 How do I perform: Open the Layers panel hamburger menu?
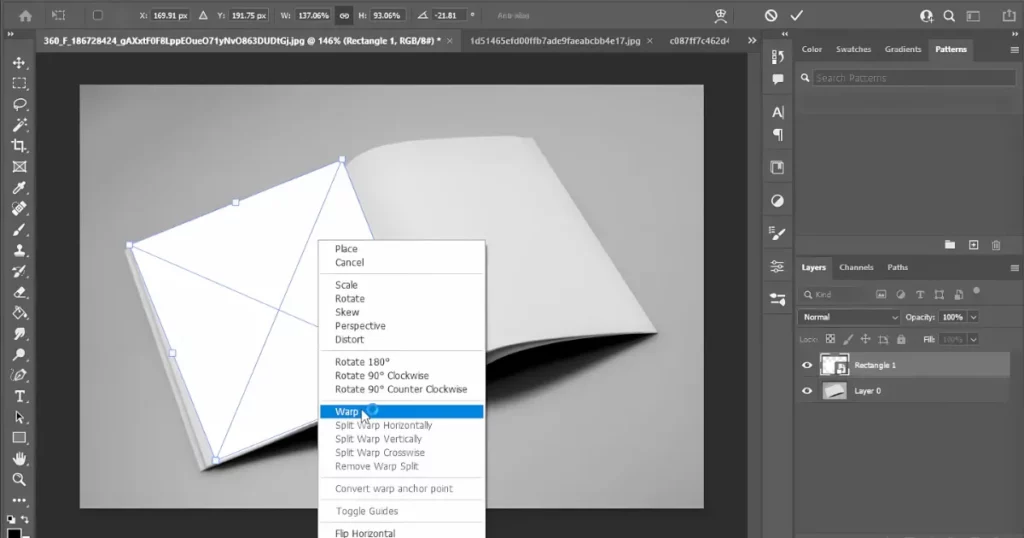click(1014, 268)
